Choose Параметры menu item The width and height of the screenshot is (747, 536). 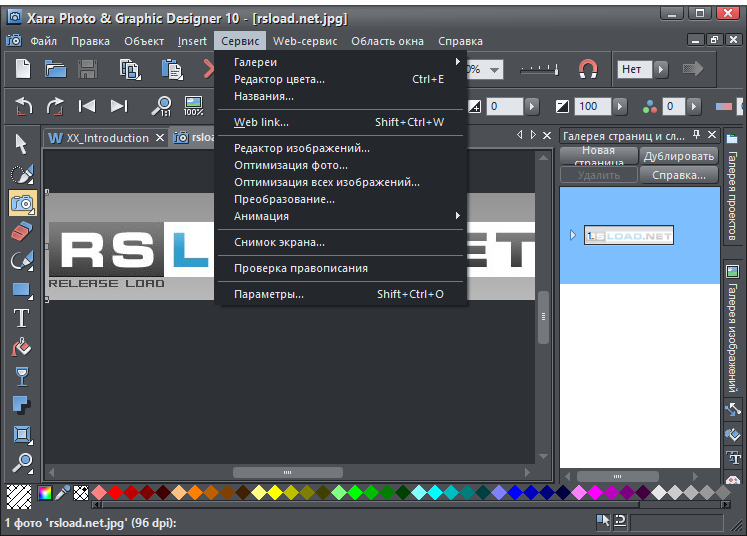click(340, 294)
